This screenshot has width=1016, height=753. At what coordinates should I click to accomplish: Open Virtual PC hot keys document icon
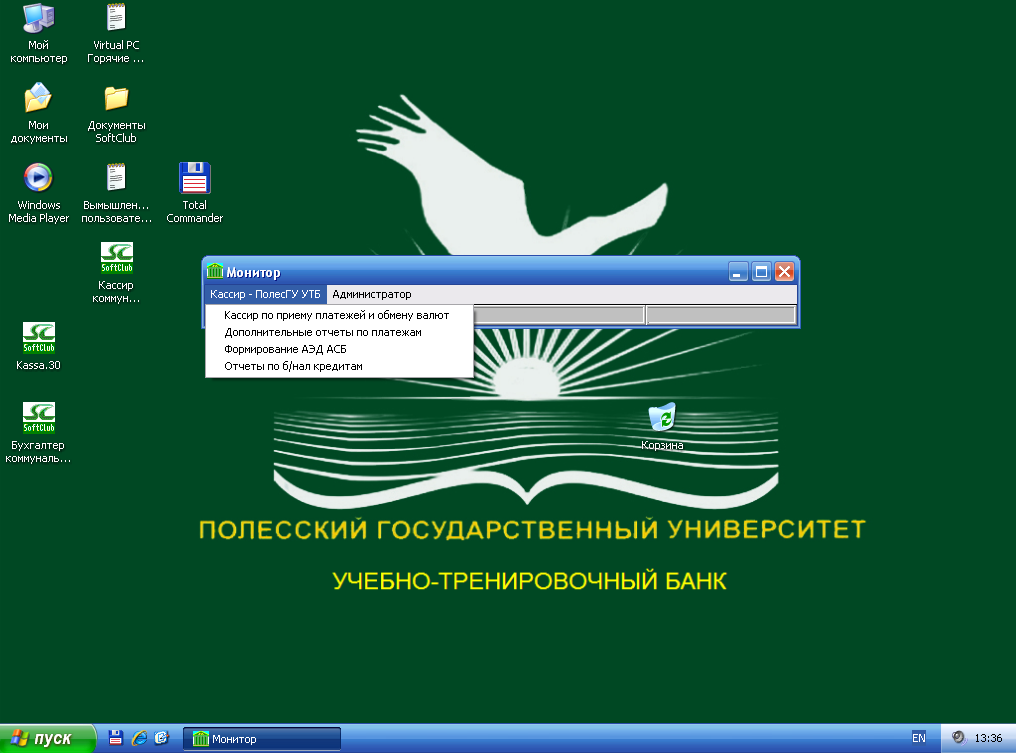click(x=116, y=34)
